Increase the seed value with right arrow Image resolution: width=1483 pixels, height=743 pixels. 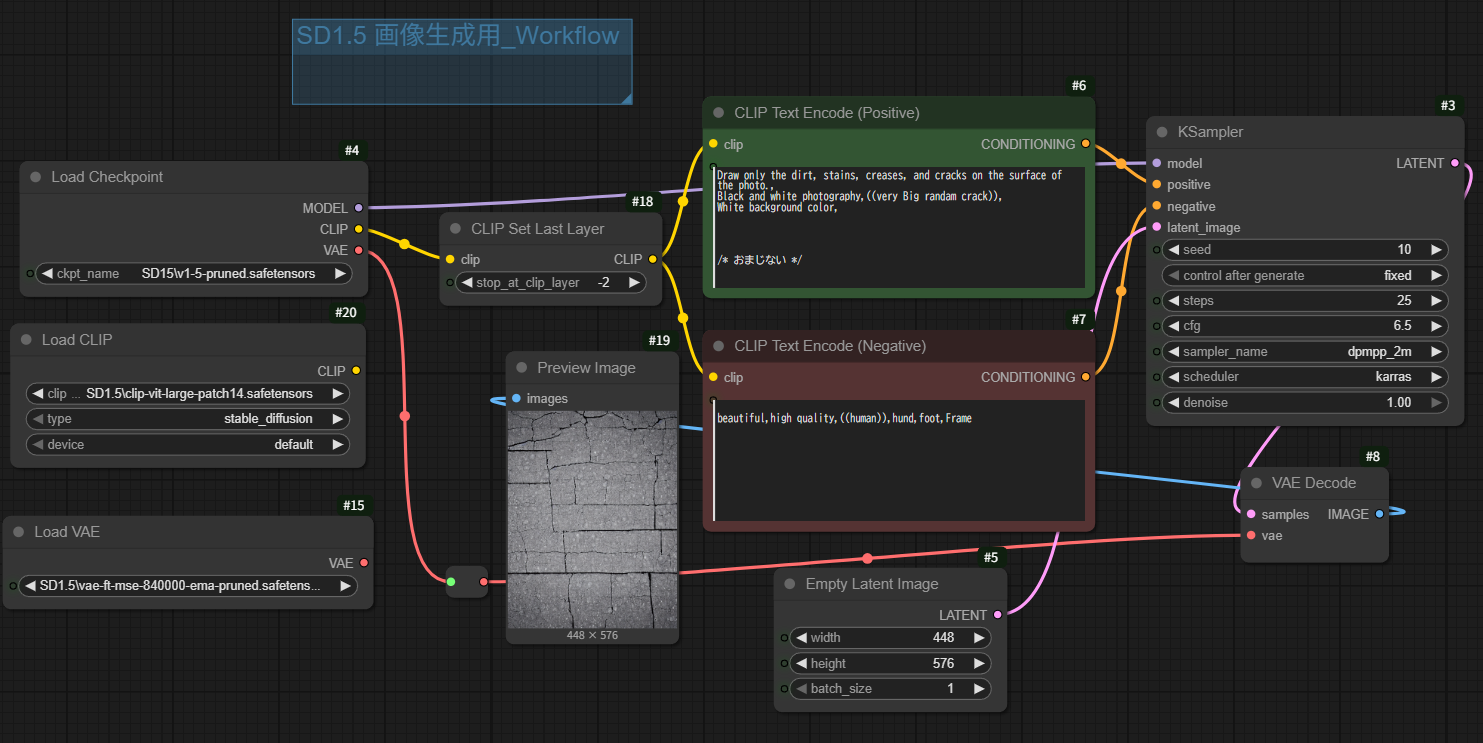tap(1436, 250)
